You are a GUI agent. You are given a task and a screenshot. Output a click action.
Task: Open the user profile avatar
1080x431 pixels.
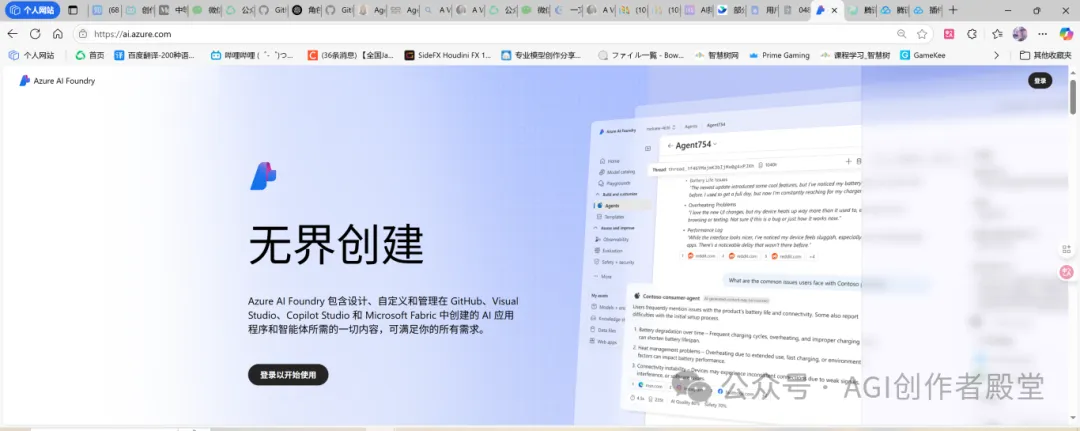1019,34
